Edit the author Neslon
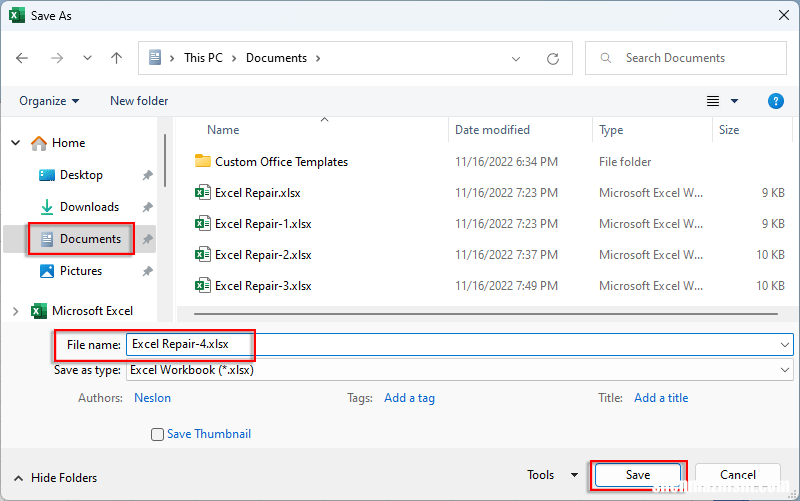 [x=152, y=398]
